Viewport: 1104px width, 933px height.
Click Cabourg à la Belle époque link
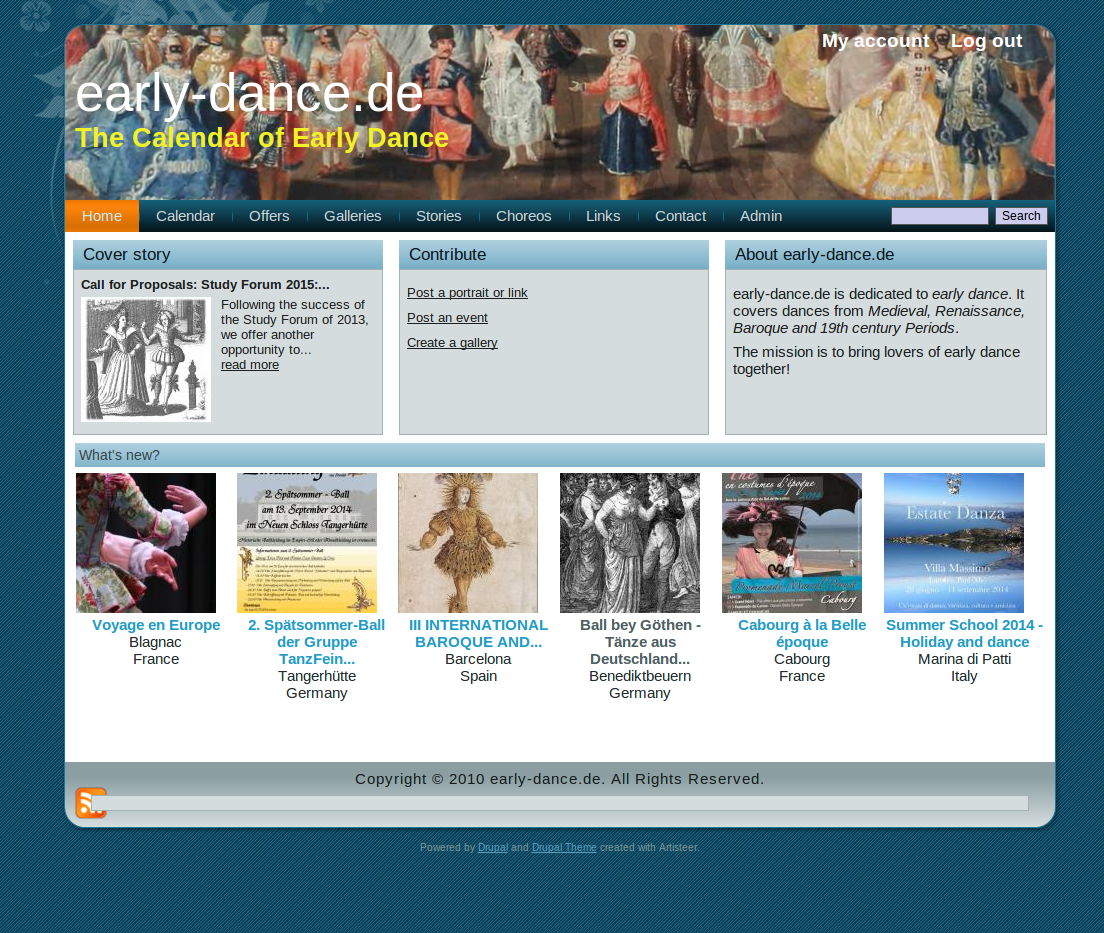[802, 634]
